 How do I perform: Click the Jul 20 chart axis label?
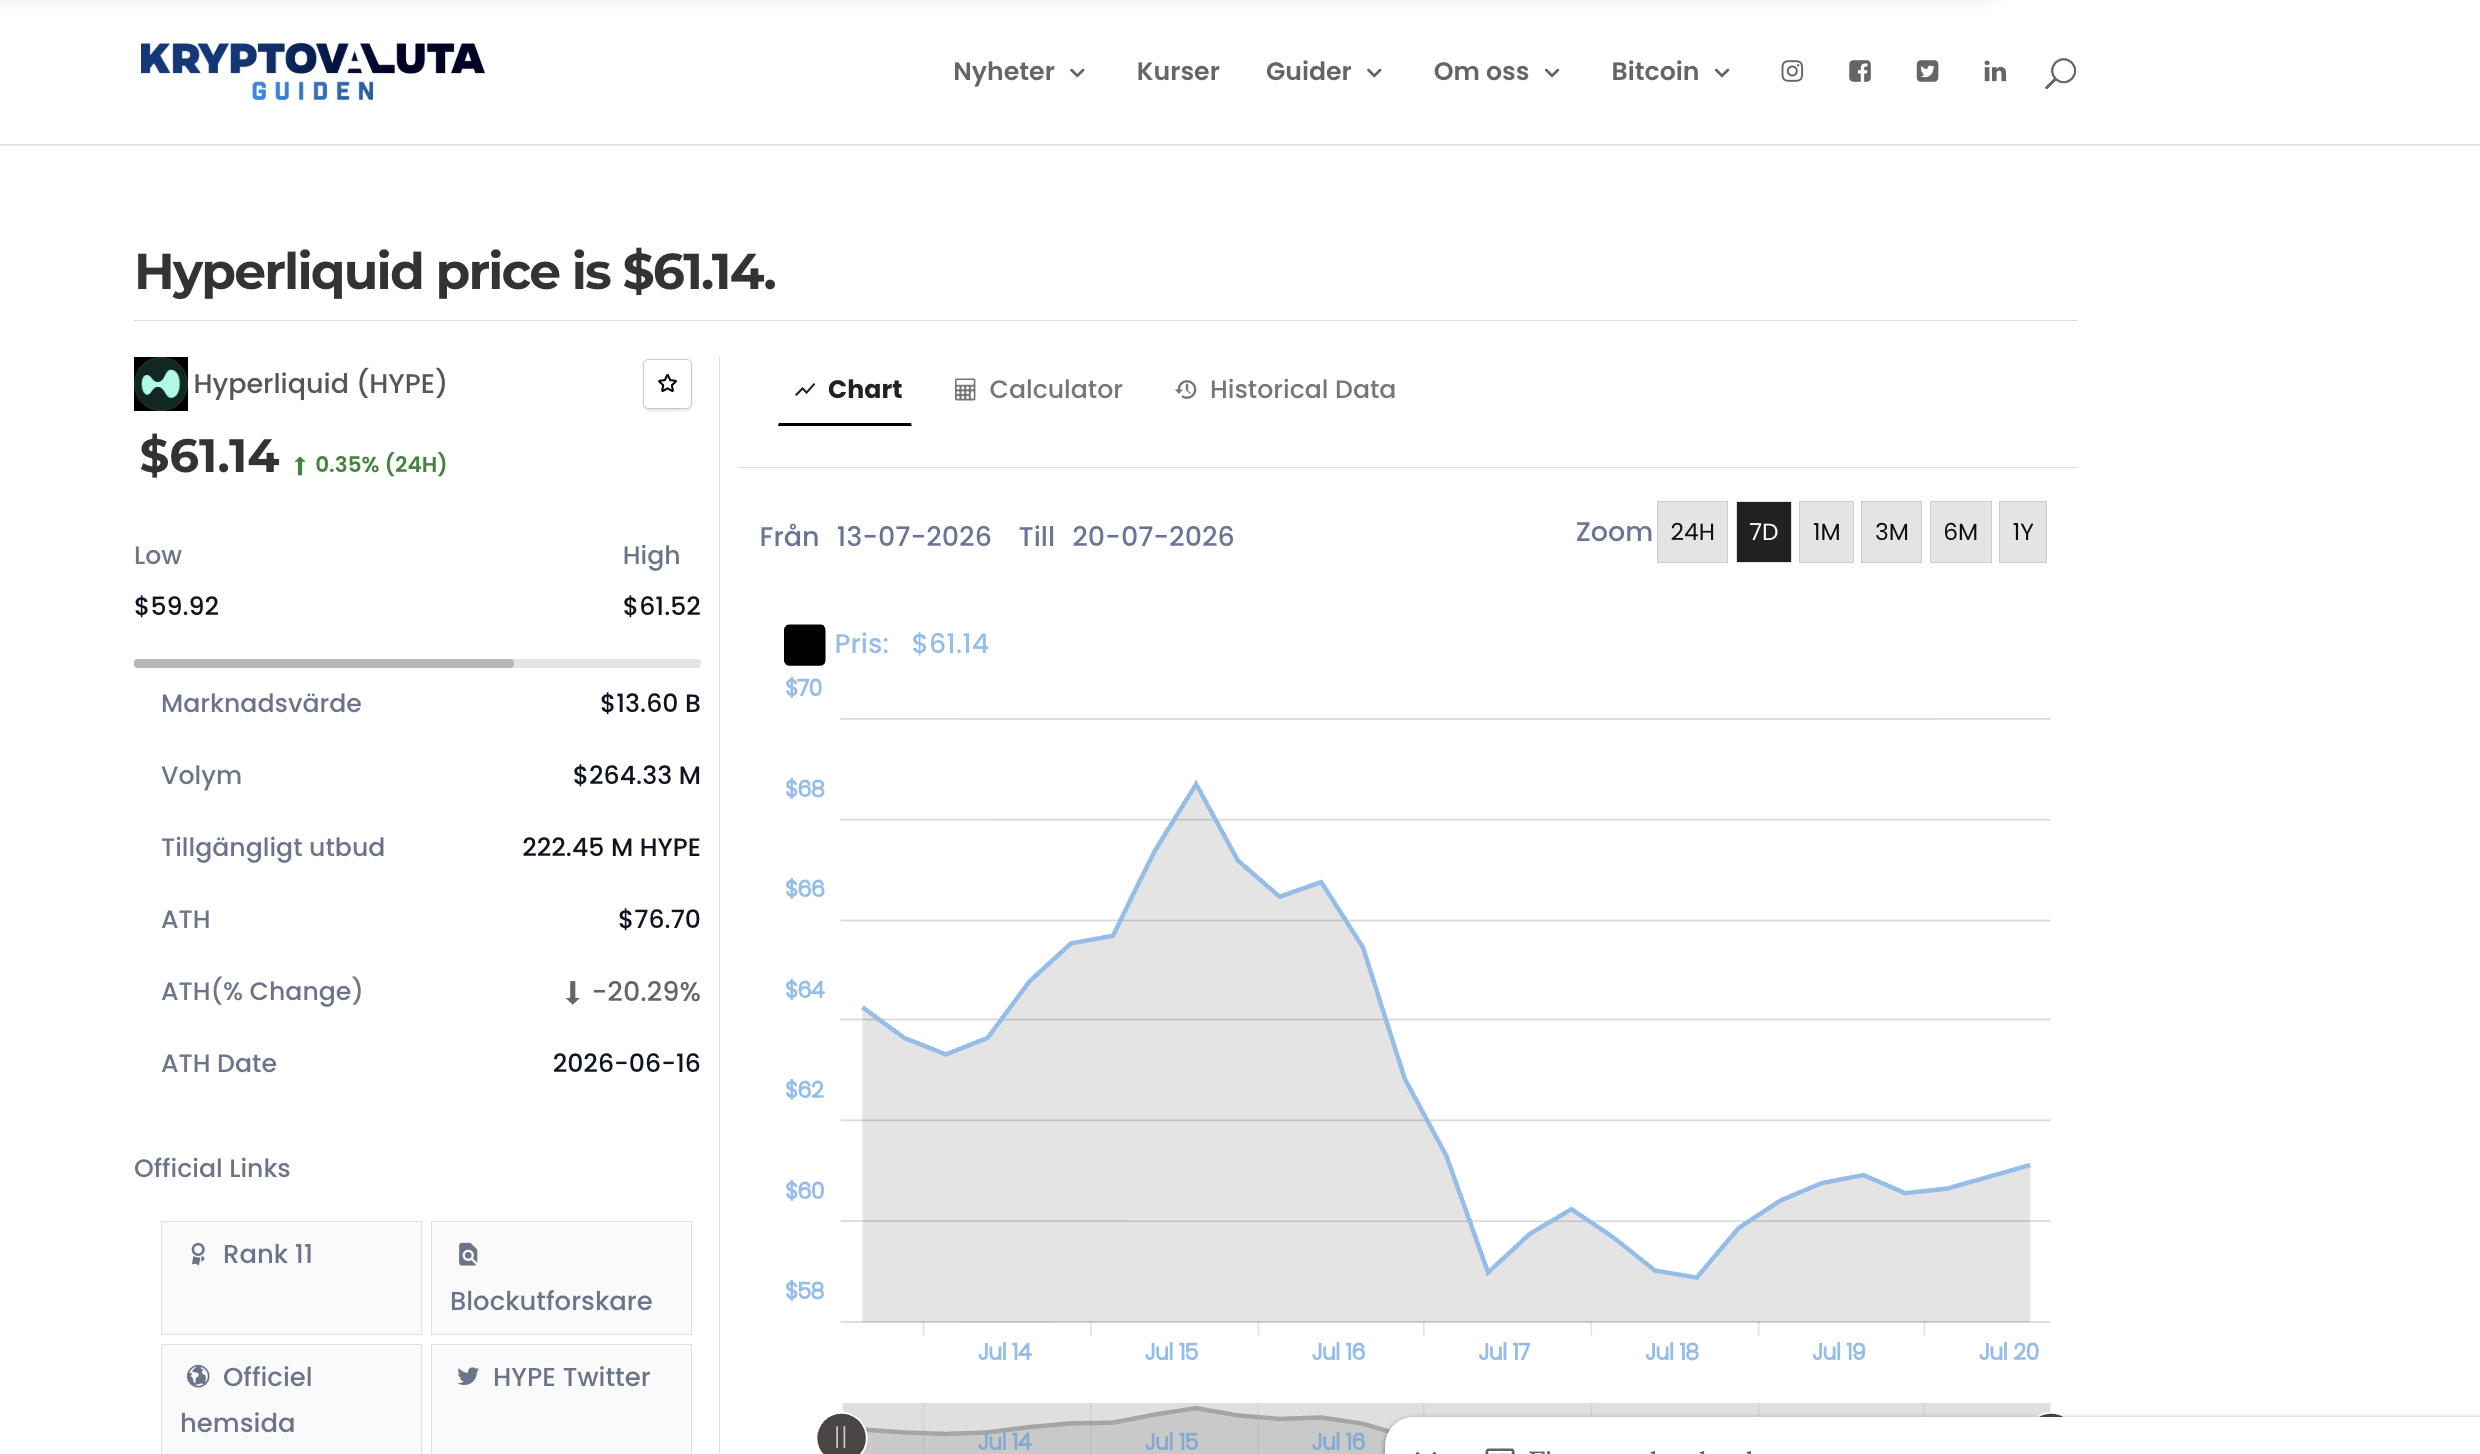click(2008, 1351)
